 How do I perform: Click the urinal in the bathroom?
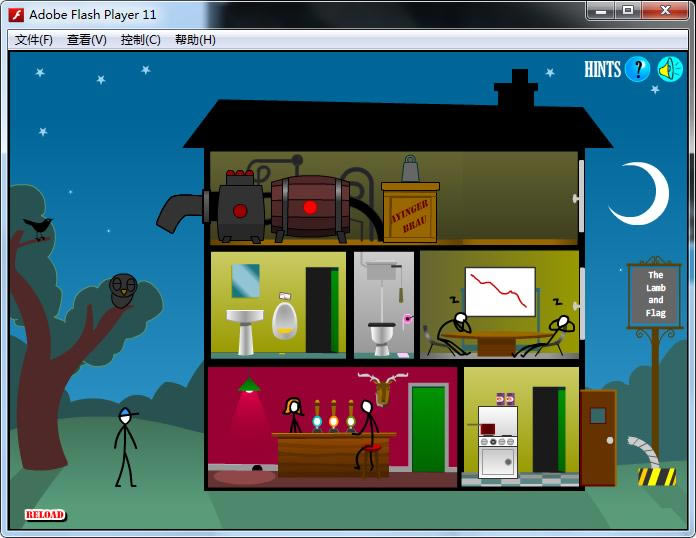[284, 320]
